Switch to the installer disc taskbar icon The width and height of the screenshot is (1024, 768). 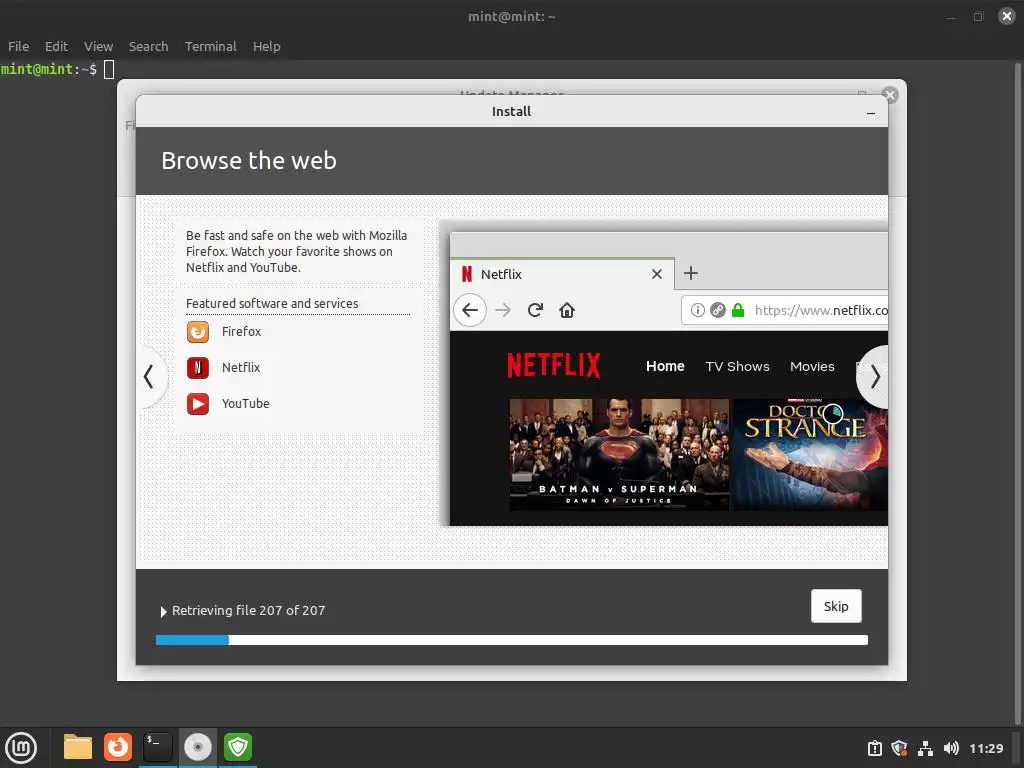198,747
